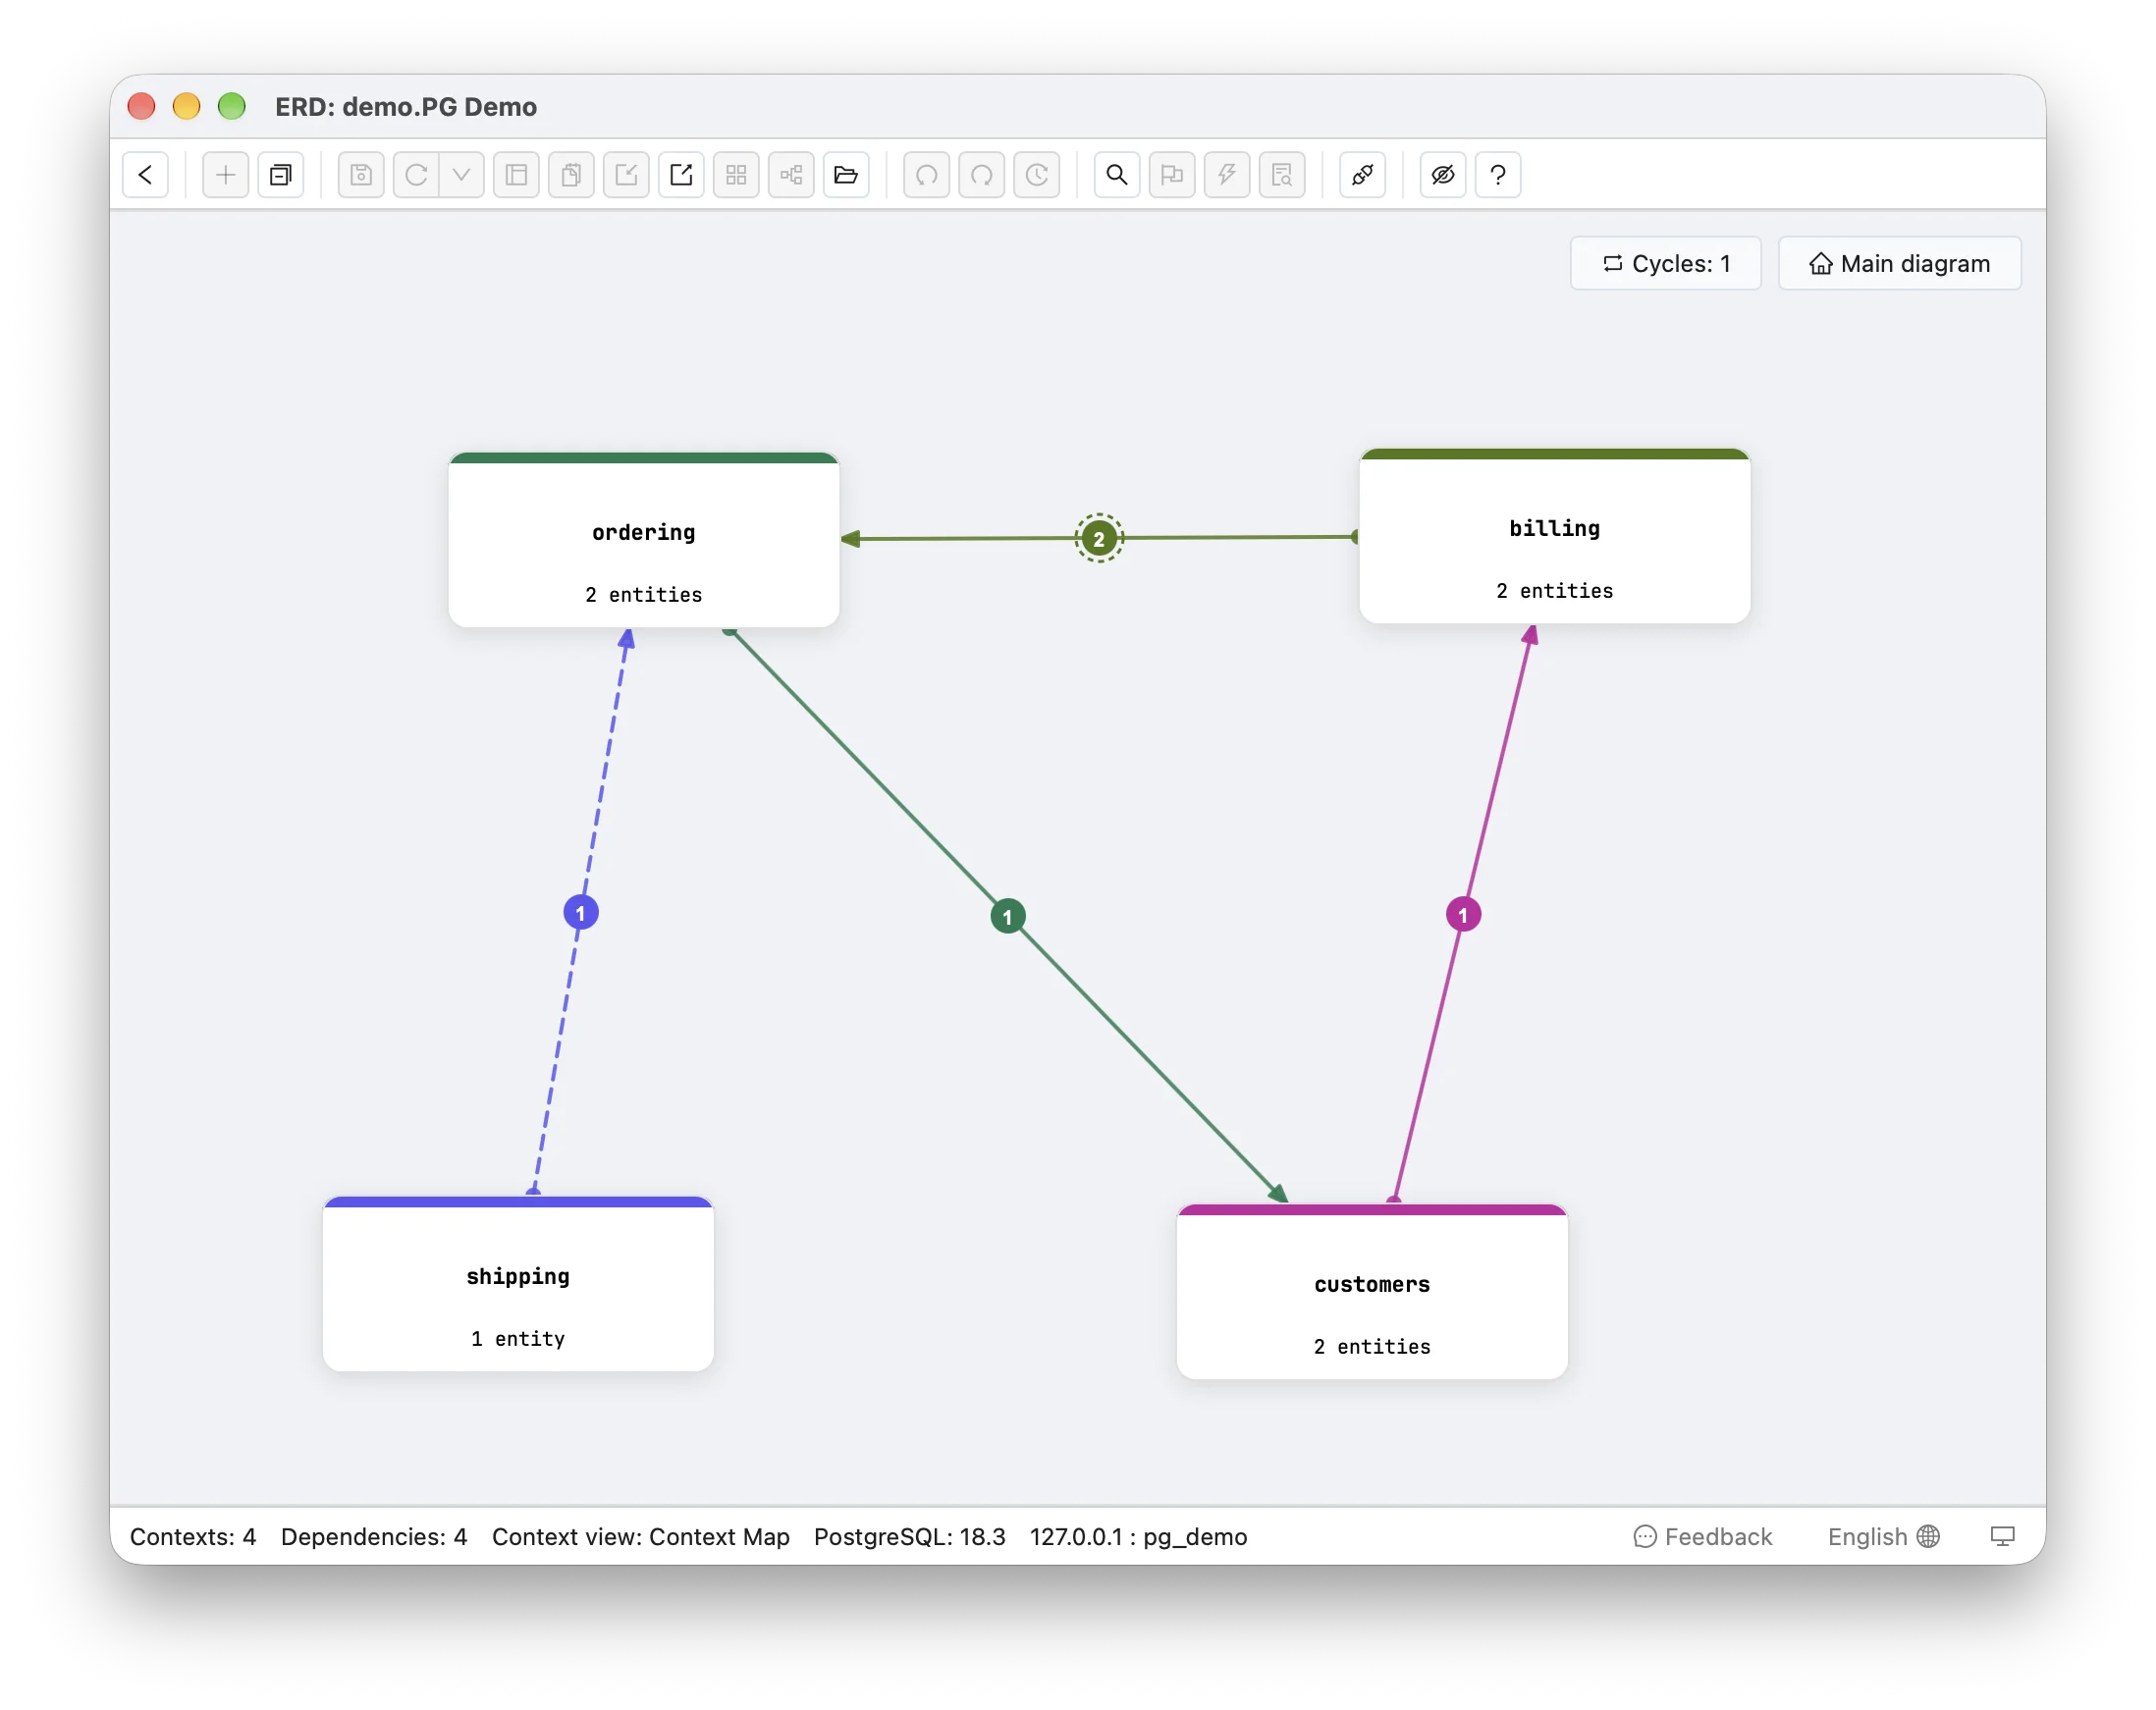Click the plus add button

pyautogui.click(x=225, y=175)
